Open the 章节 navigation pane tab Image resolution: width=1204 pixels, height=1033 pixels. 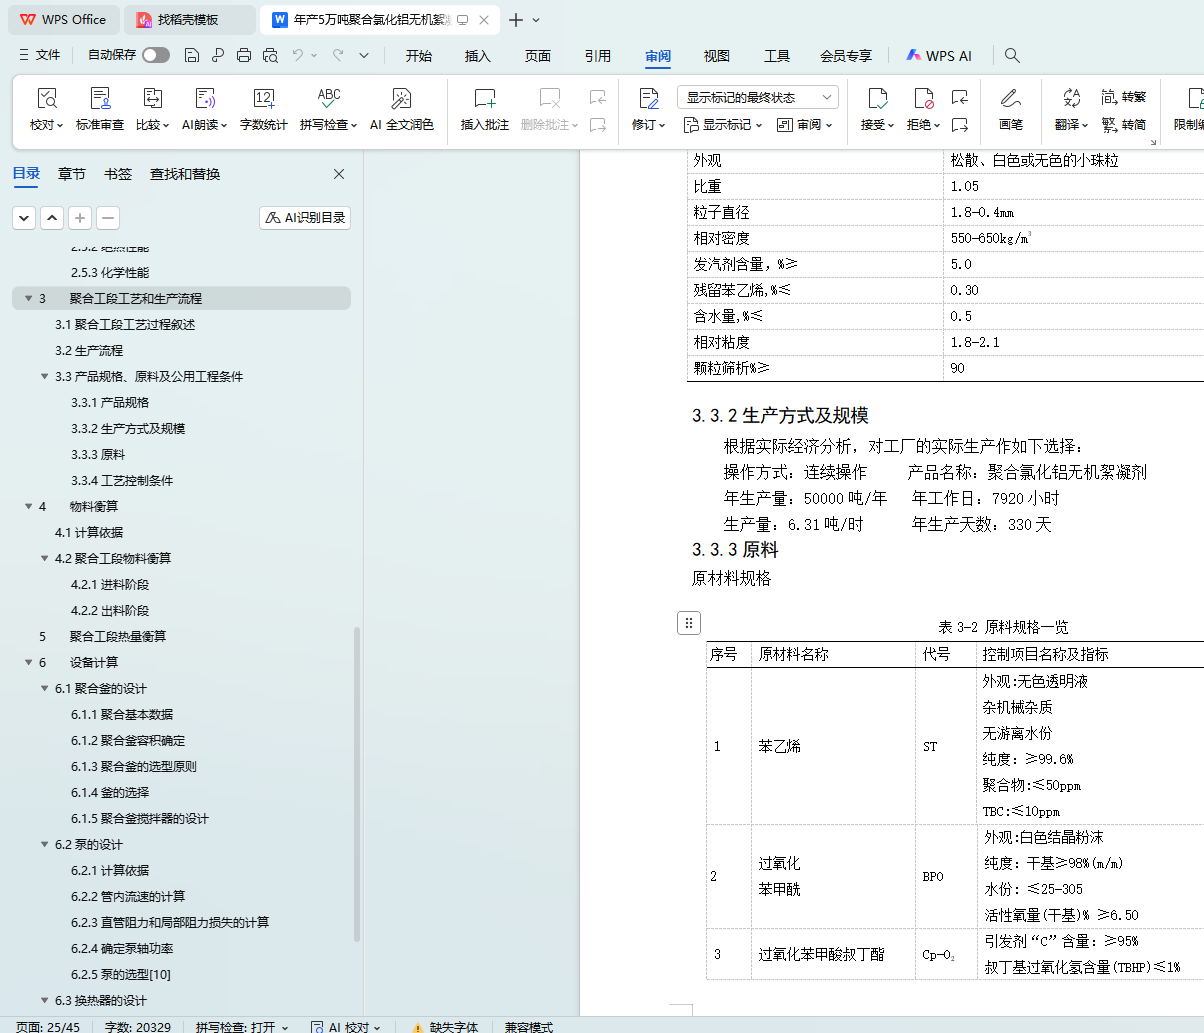point(71,174)
